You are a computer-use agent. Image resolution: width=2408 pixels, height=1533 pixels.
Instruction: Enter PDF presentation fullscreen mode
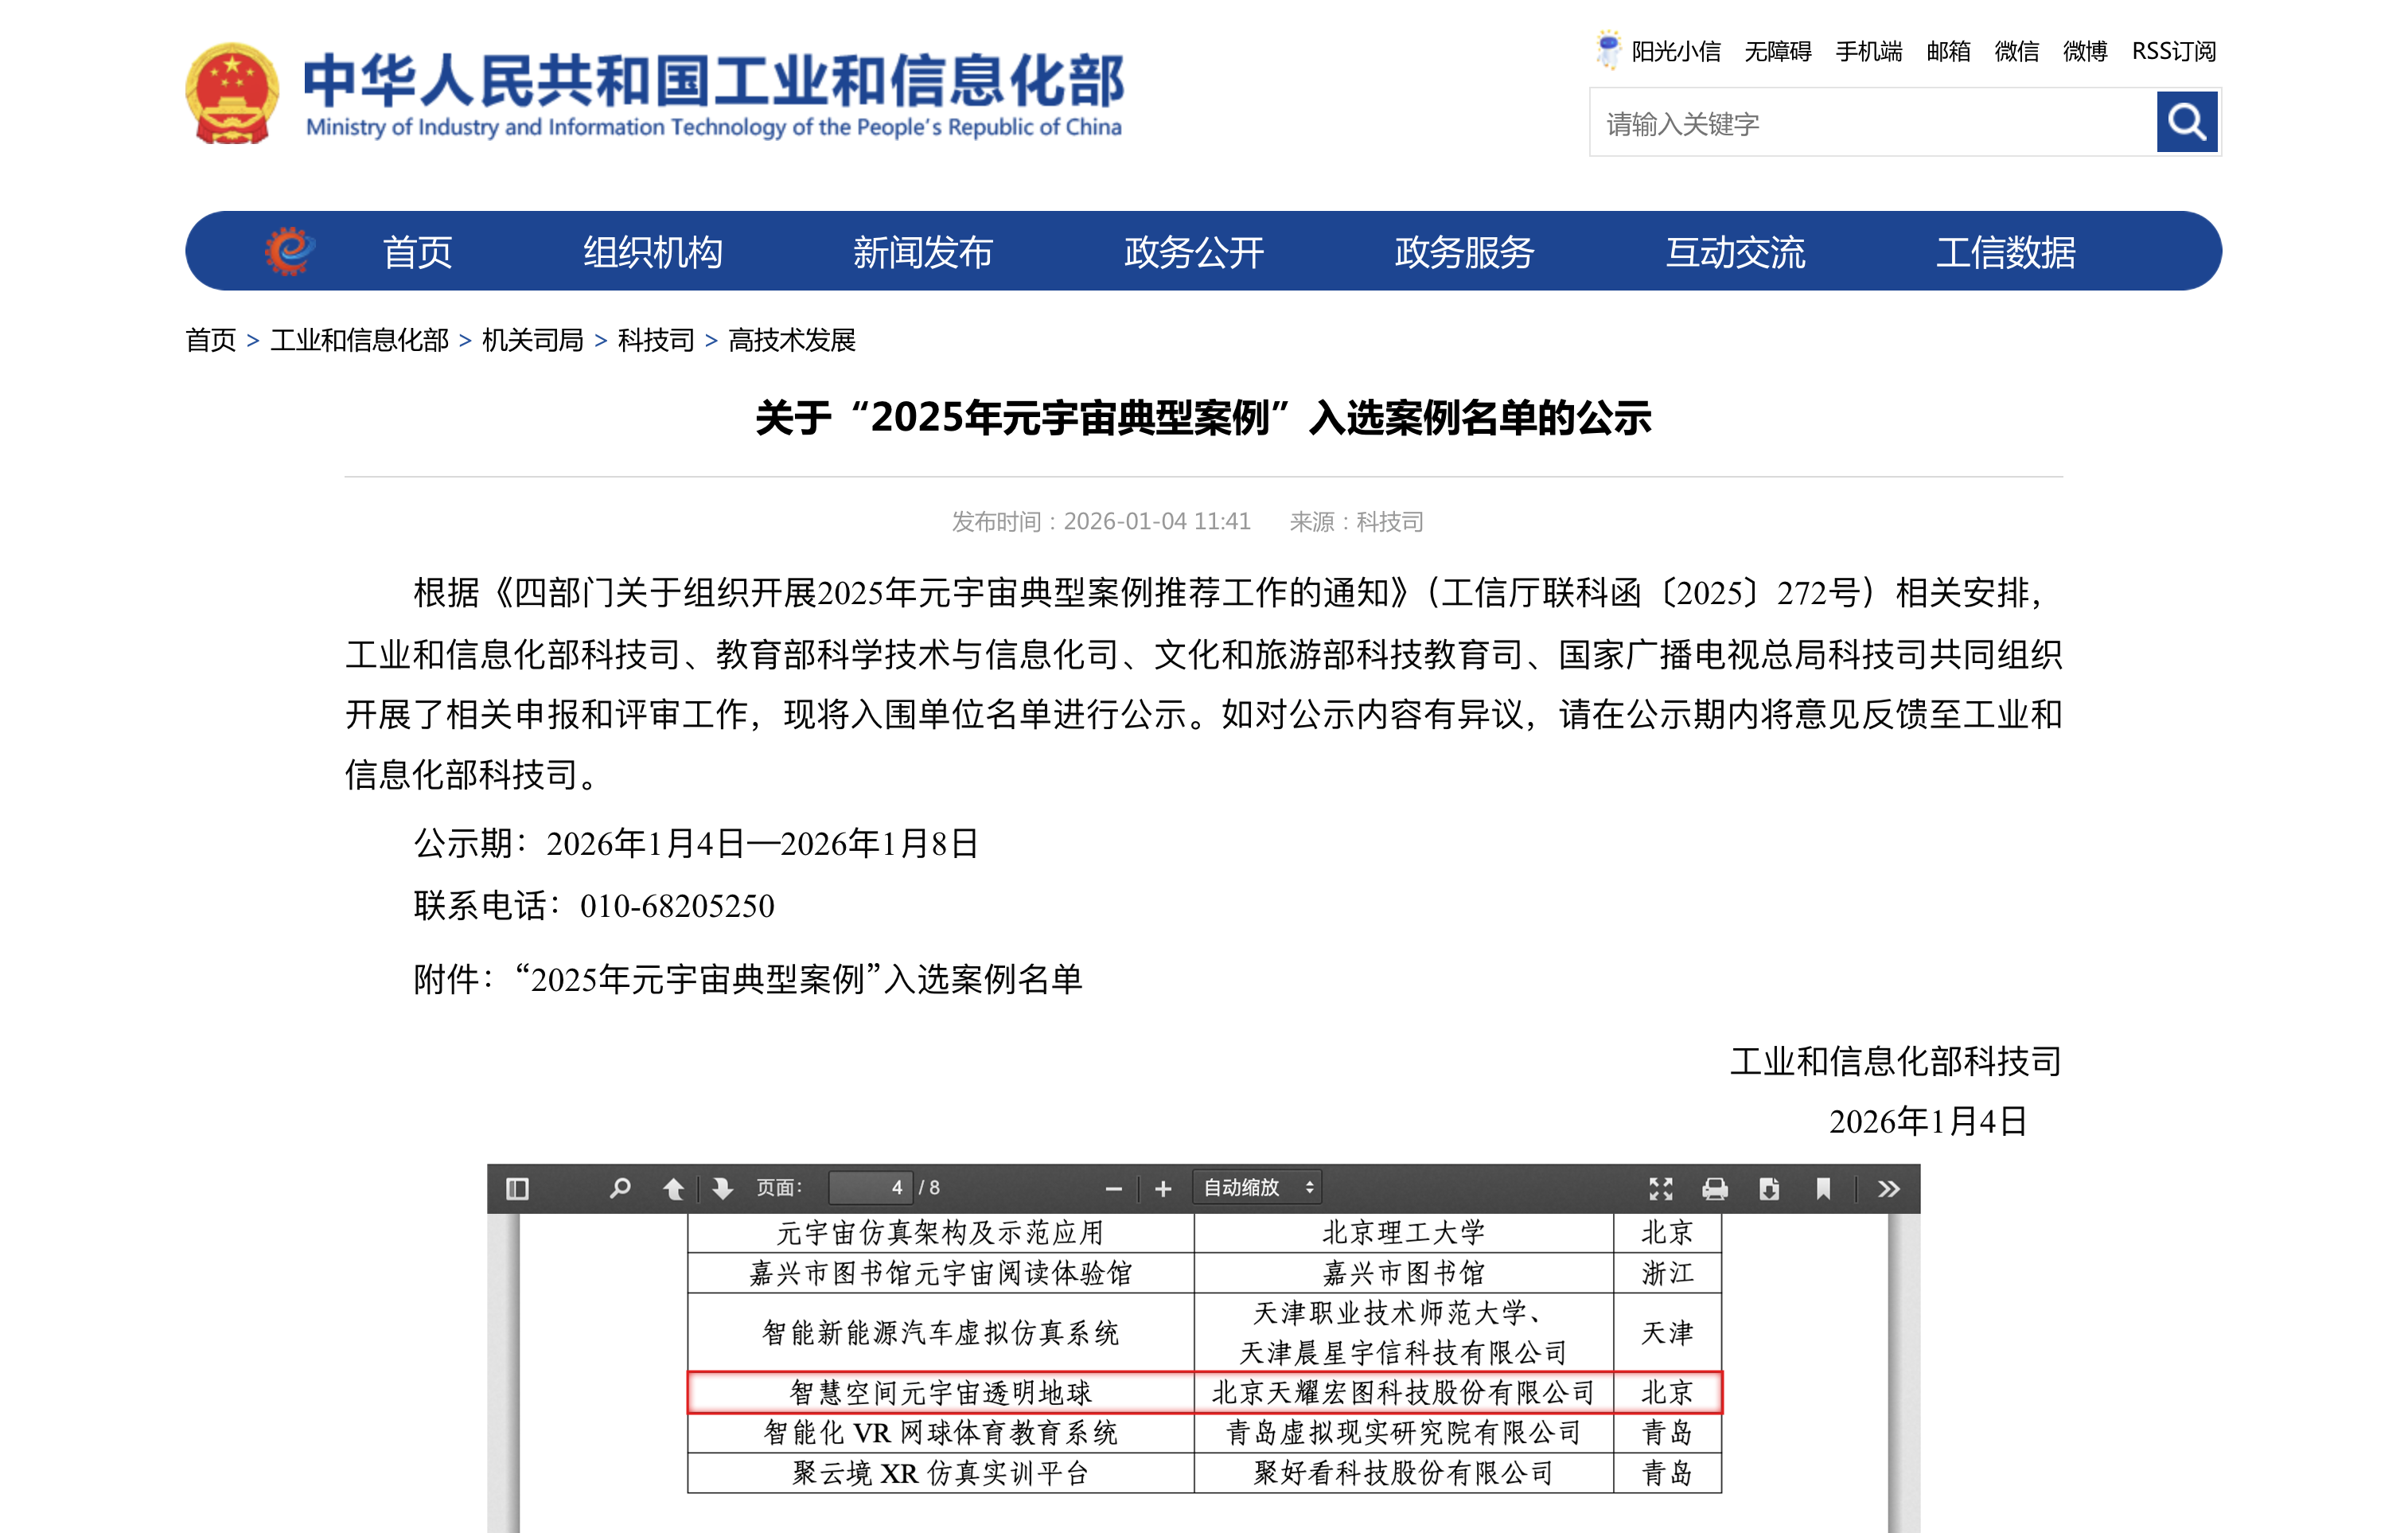[1660, 1188]
